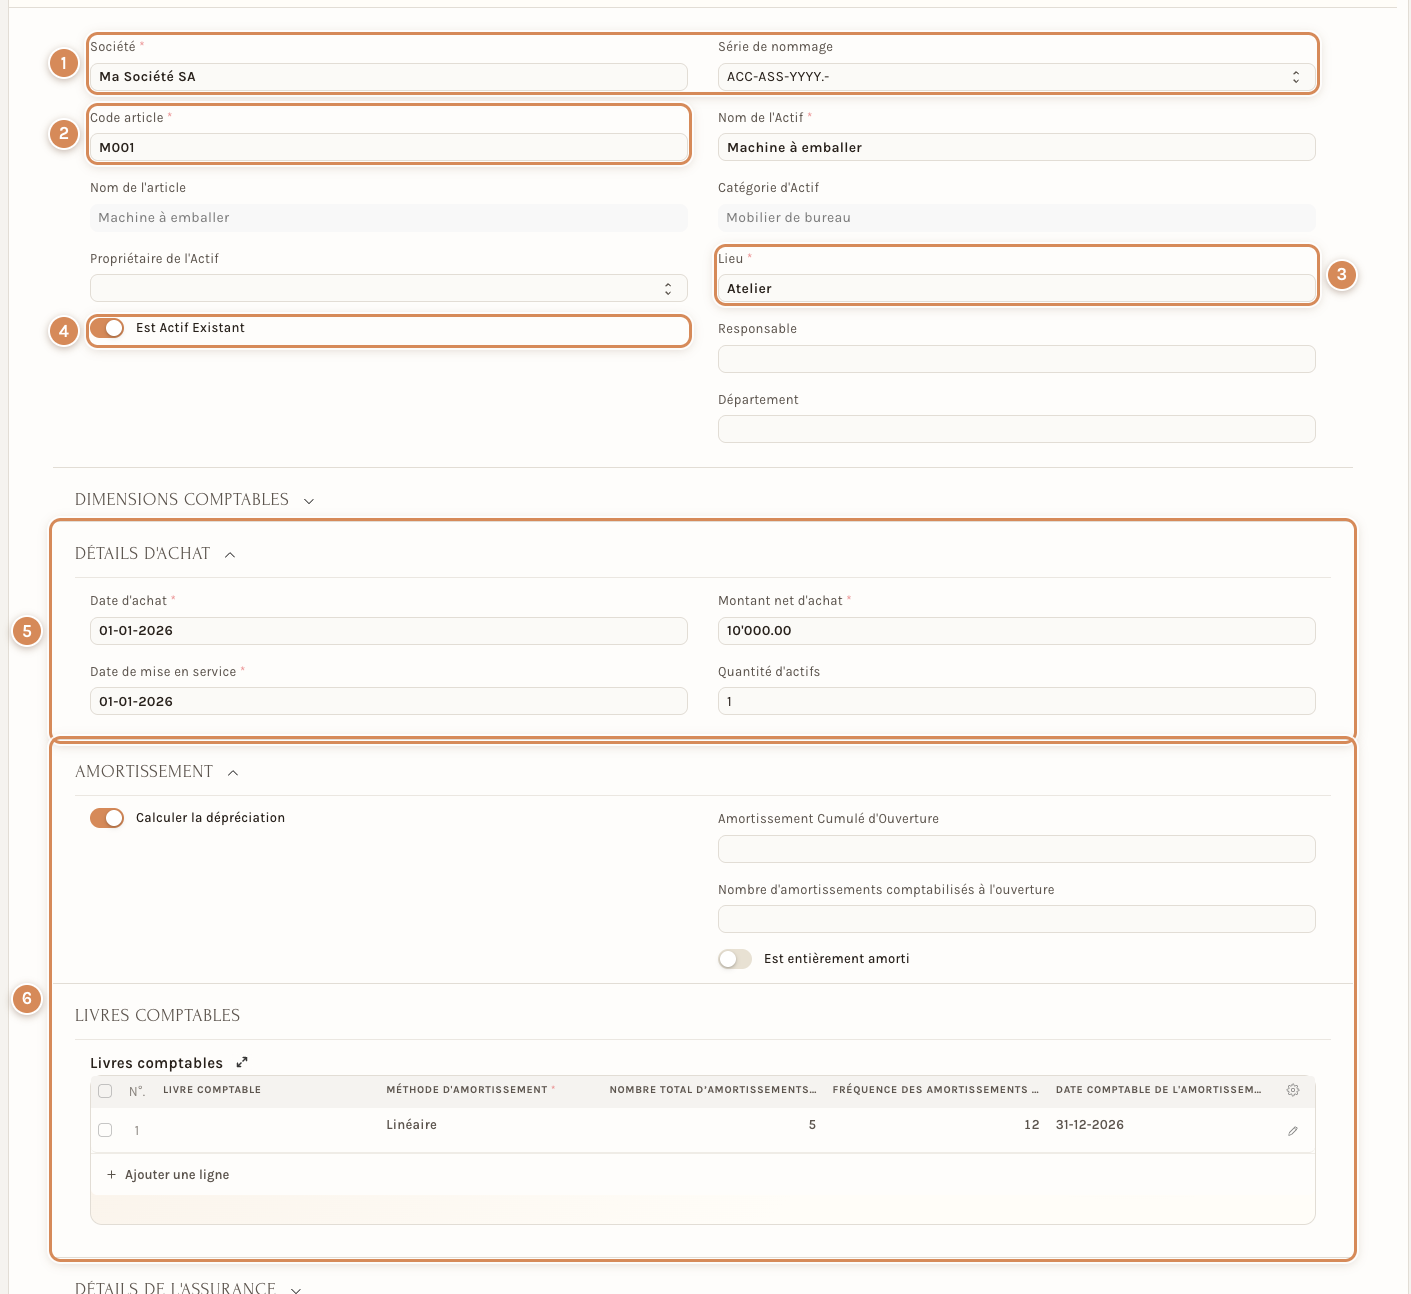1411x1294 pixels.
Task: Edit the Linéaire row with pencil icon
Action: click(1292, 1131)
